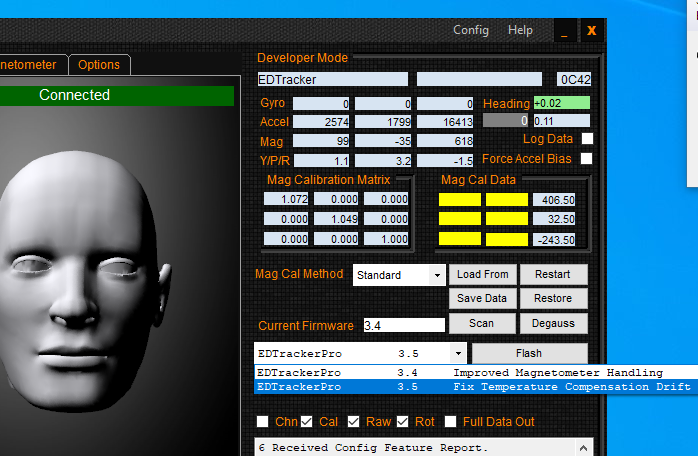
Task: Open the Help menu
Action: coord(520,30)
